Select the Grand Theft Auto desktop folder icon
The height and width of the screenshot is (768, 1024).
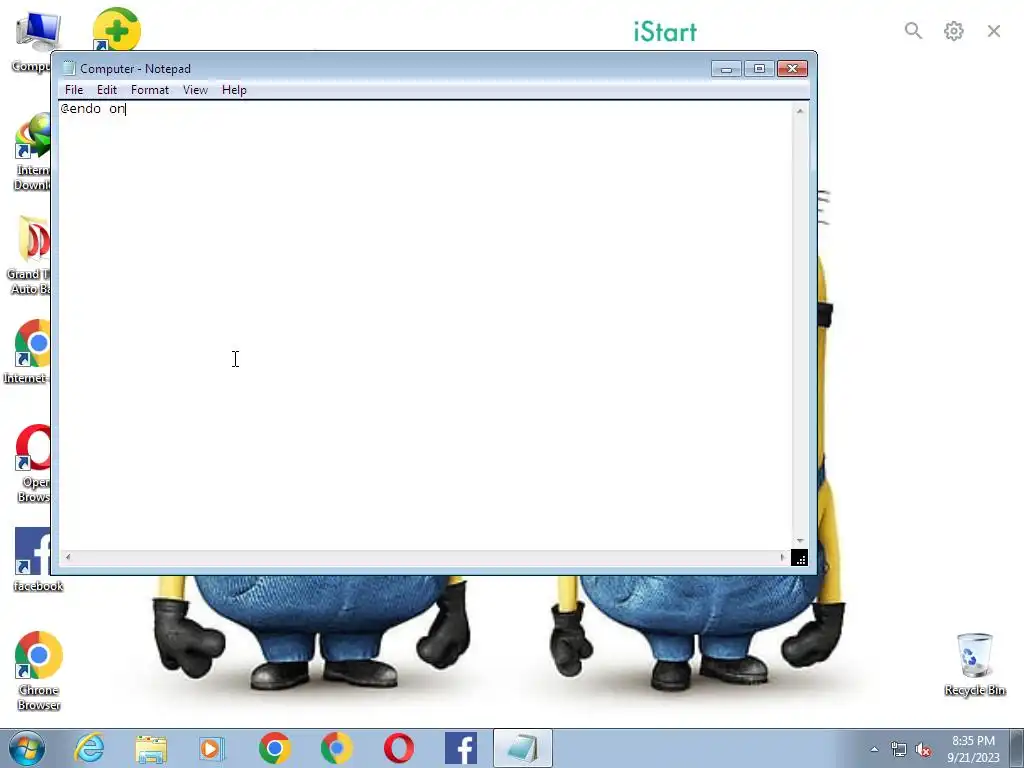(x=30, y=255)
